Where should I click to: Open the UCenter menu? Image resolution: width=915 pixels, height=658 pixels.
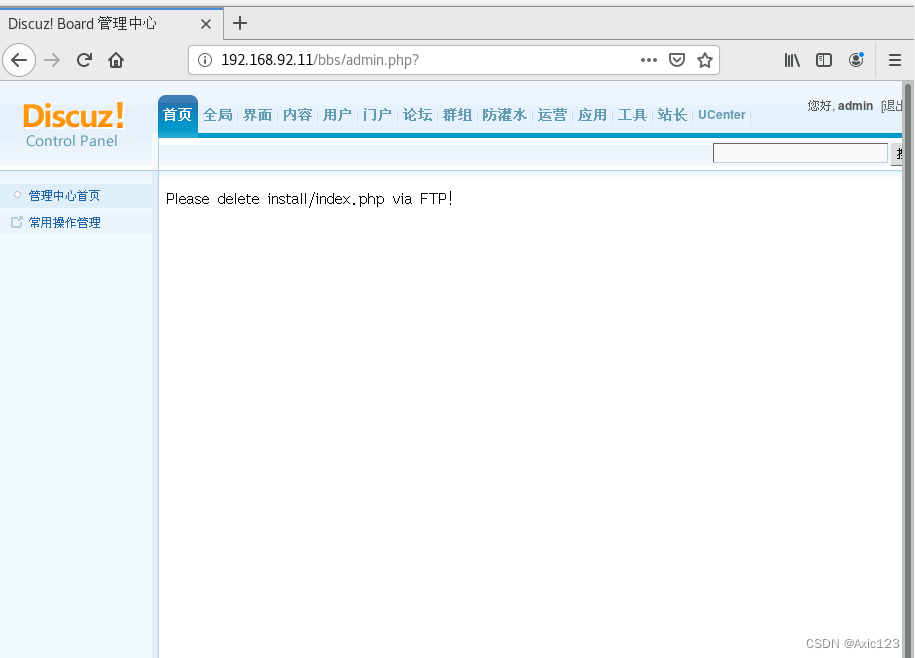tap(722, 115)
